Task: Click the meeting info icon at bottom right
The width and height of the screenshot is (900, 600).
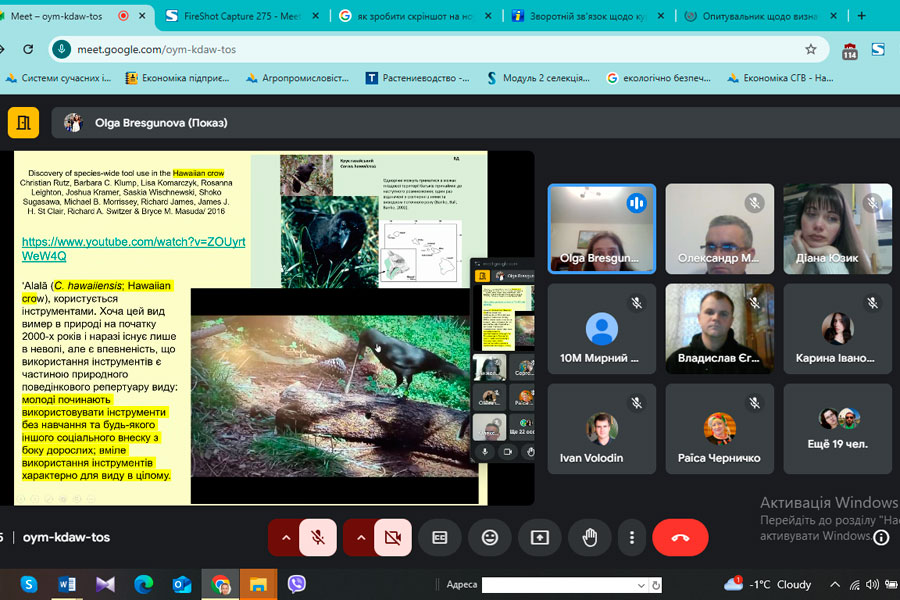Action: tap(881, 537)
